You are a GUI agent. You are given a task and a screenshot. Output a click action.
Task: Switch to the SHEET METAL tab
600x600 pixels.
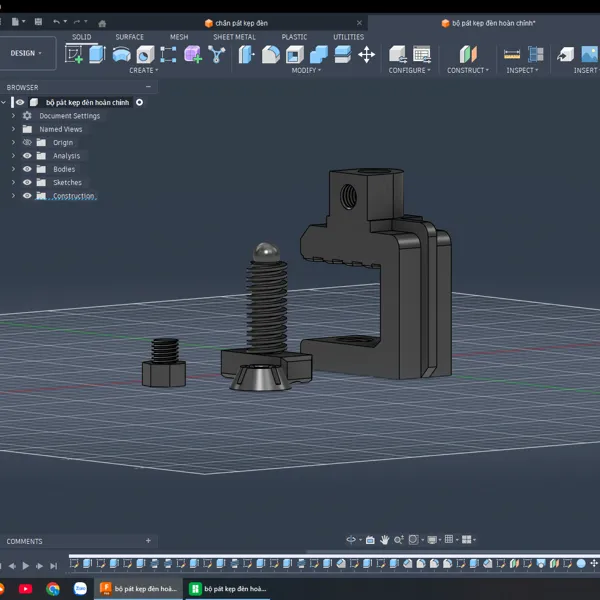tap(234, 37)
